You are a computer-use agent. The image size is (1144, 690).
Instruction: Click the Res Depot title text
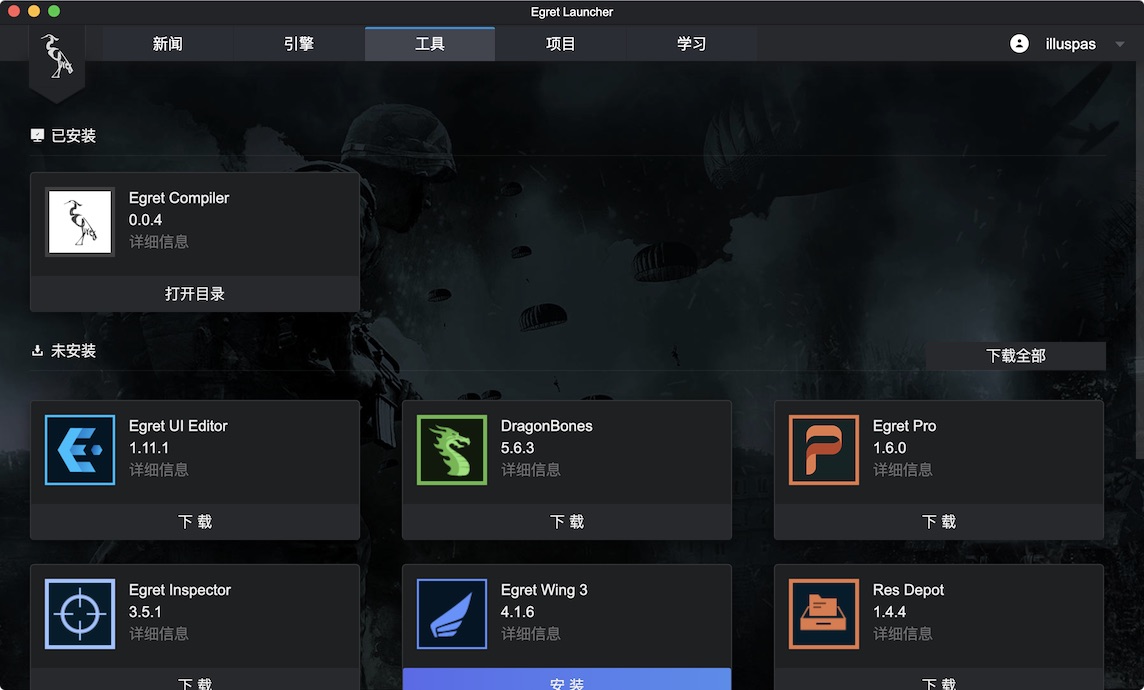908,590
